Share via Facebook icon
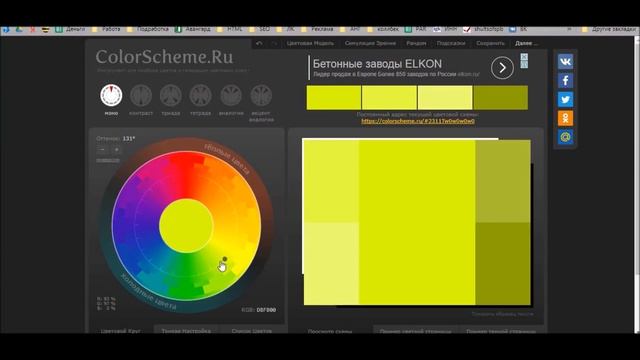640x360 pixels. point(565,80)
